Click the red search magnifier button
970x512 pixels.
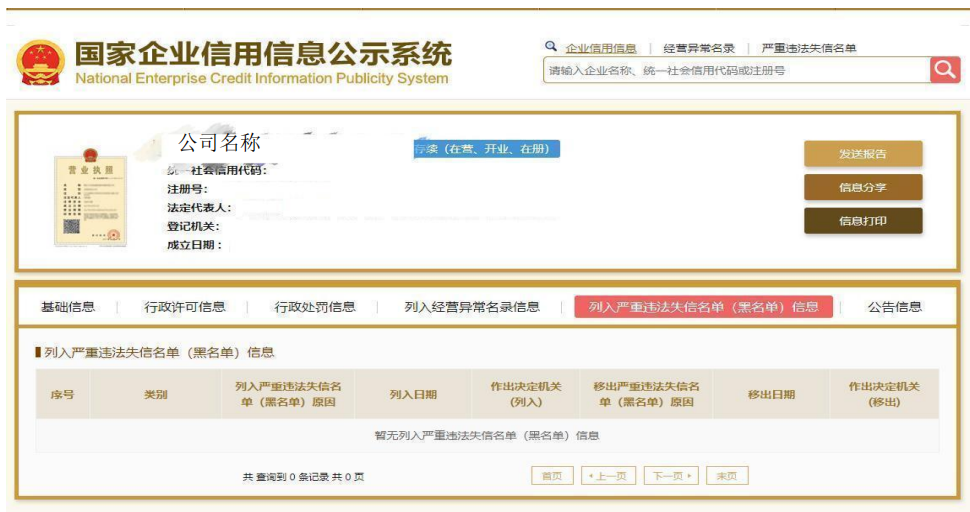click(x=945, y=70)
